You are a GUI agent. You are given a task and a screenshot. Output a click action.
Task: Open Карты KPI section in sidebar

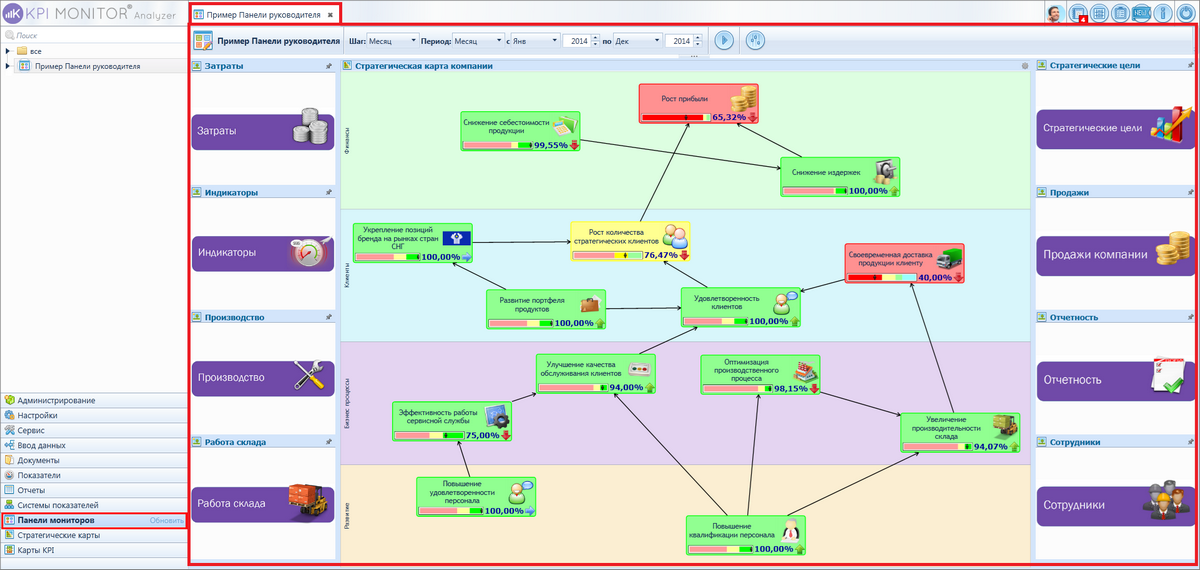[94, 550]
